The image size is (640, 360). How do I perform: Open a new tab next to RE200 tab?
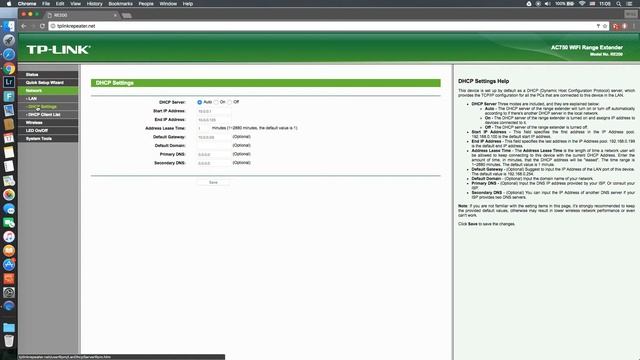click(127, 15)
